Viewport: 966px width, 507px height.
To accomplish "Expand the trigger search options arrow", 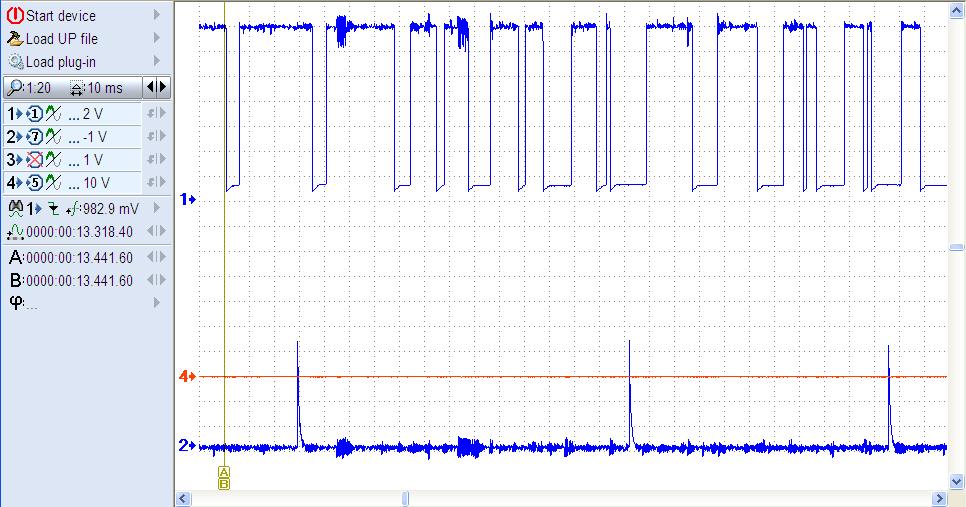I will (x=157, y=208).
